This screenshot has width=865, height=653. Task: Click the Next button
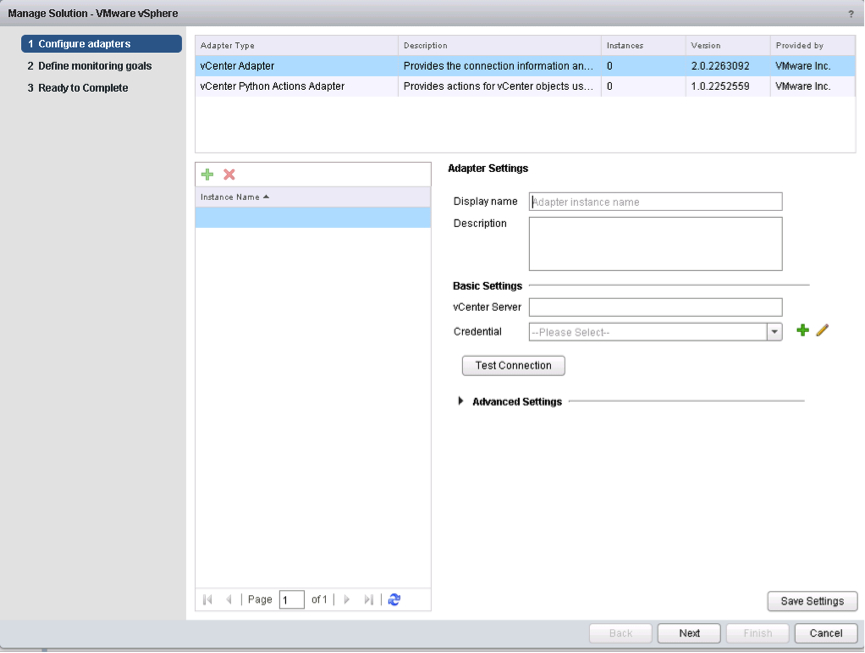click(689, 633)
